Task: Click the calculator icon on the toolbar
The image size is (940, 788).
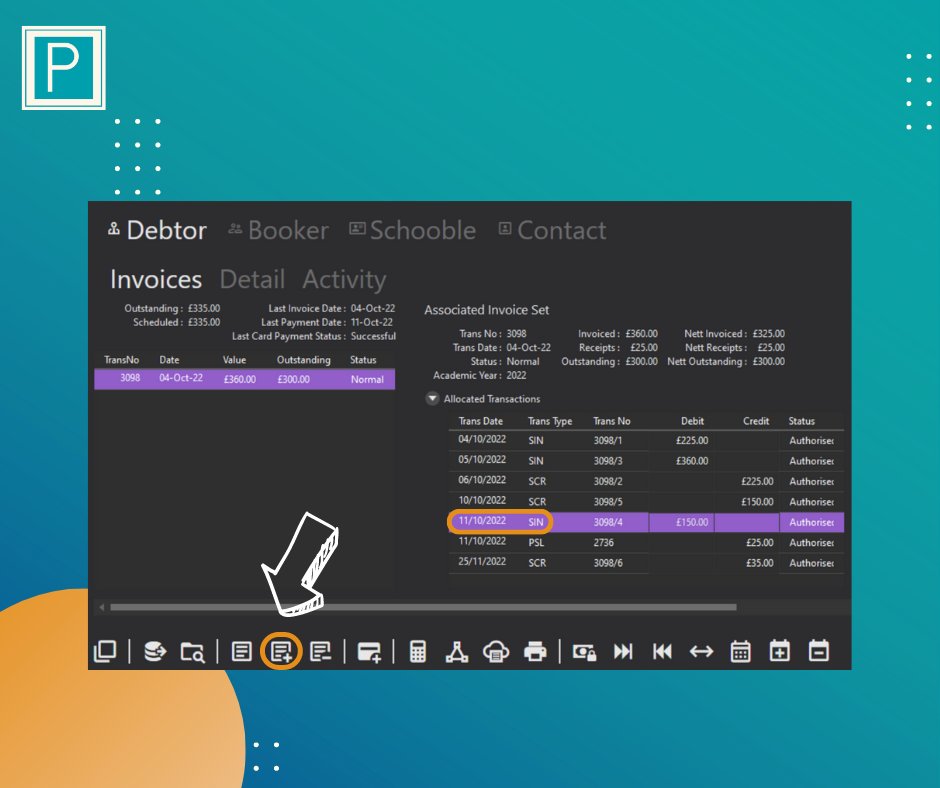Action: 417,652
